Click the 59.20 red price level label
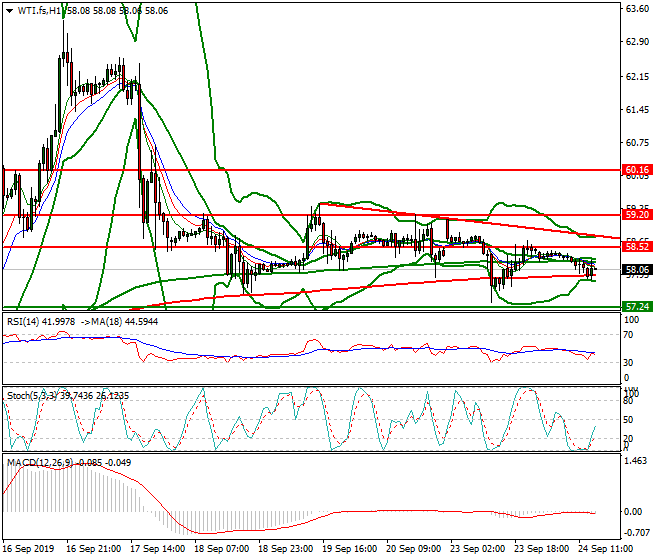The height and width of the screenshot is (560, 660). click(x=637, y=215)
